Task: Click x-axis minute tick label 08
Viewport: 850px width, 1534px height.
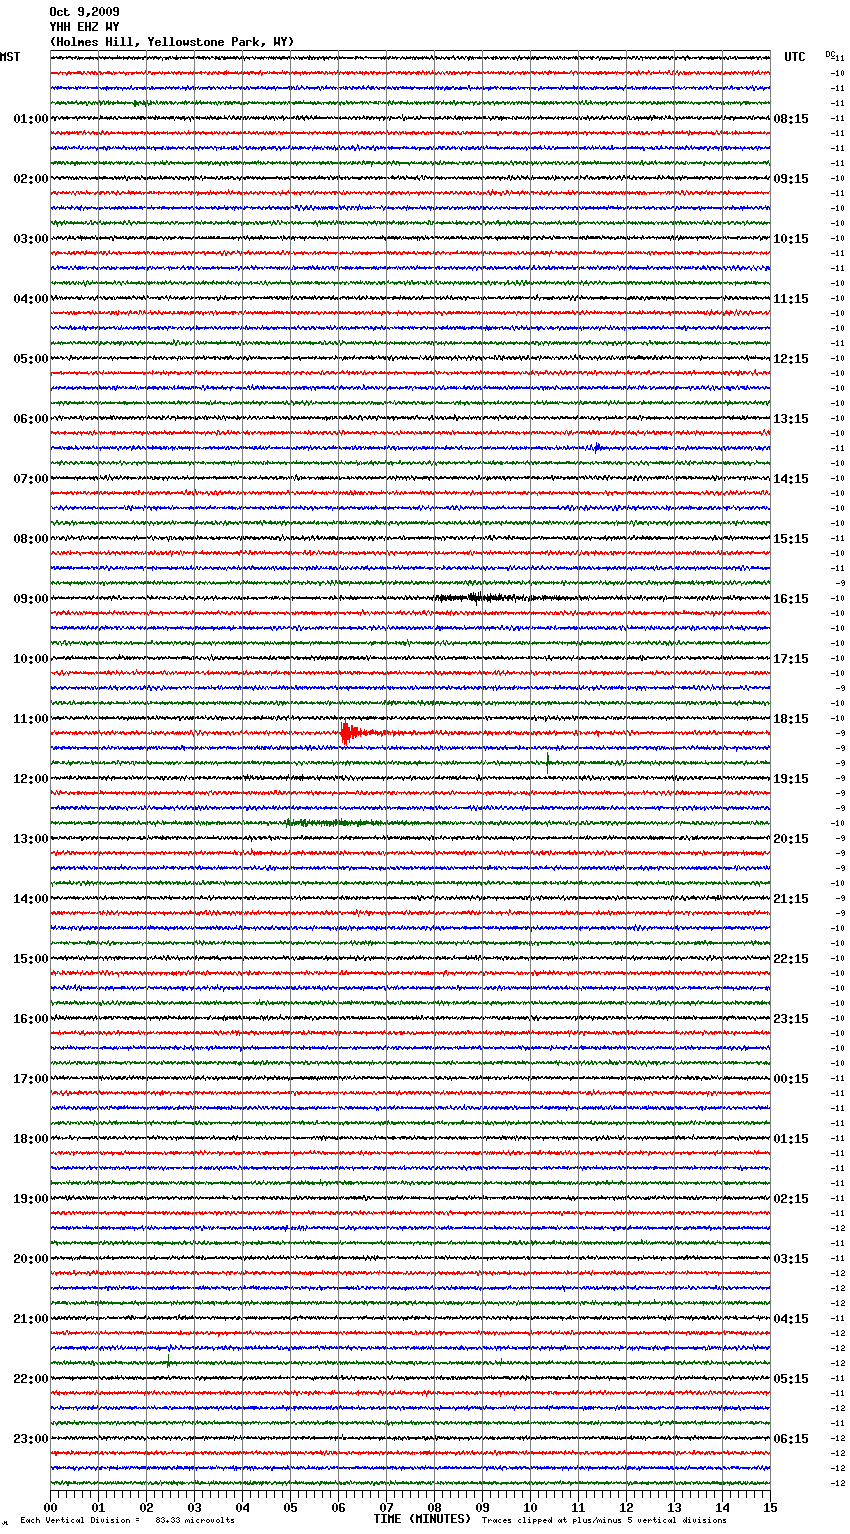Action: tap(434, 1508)
